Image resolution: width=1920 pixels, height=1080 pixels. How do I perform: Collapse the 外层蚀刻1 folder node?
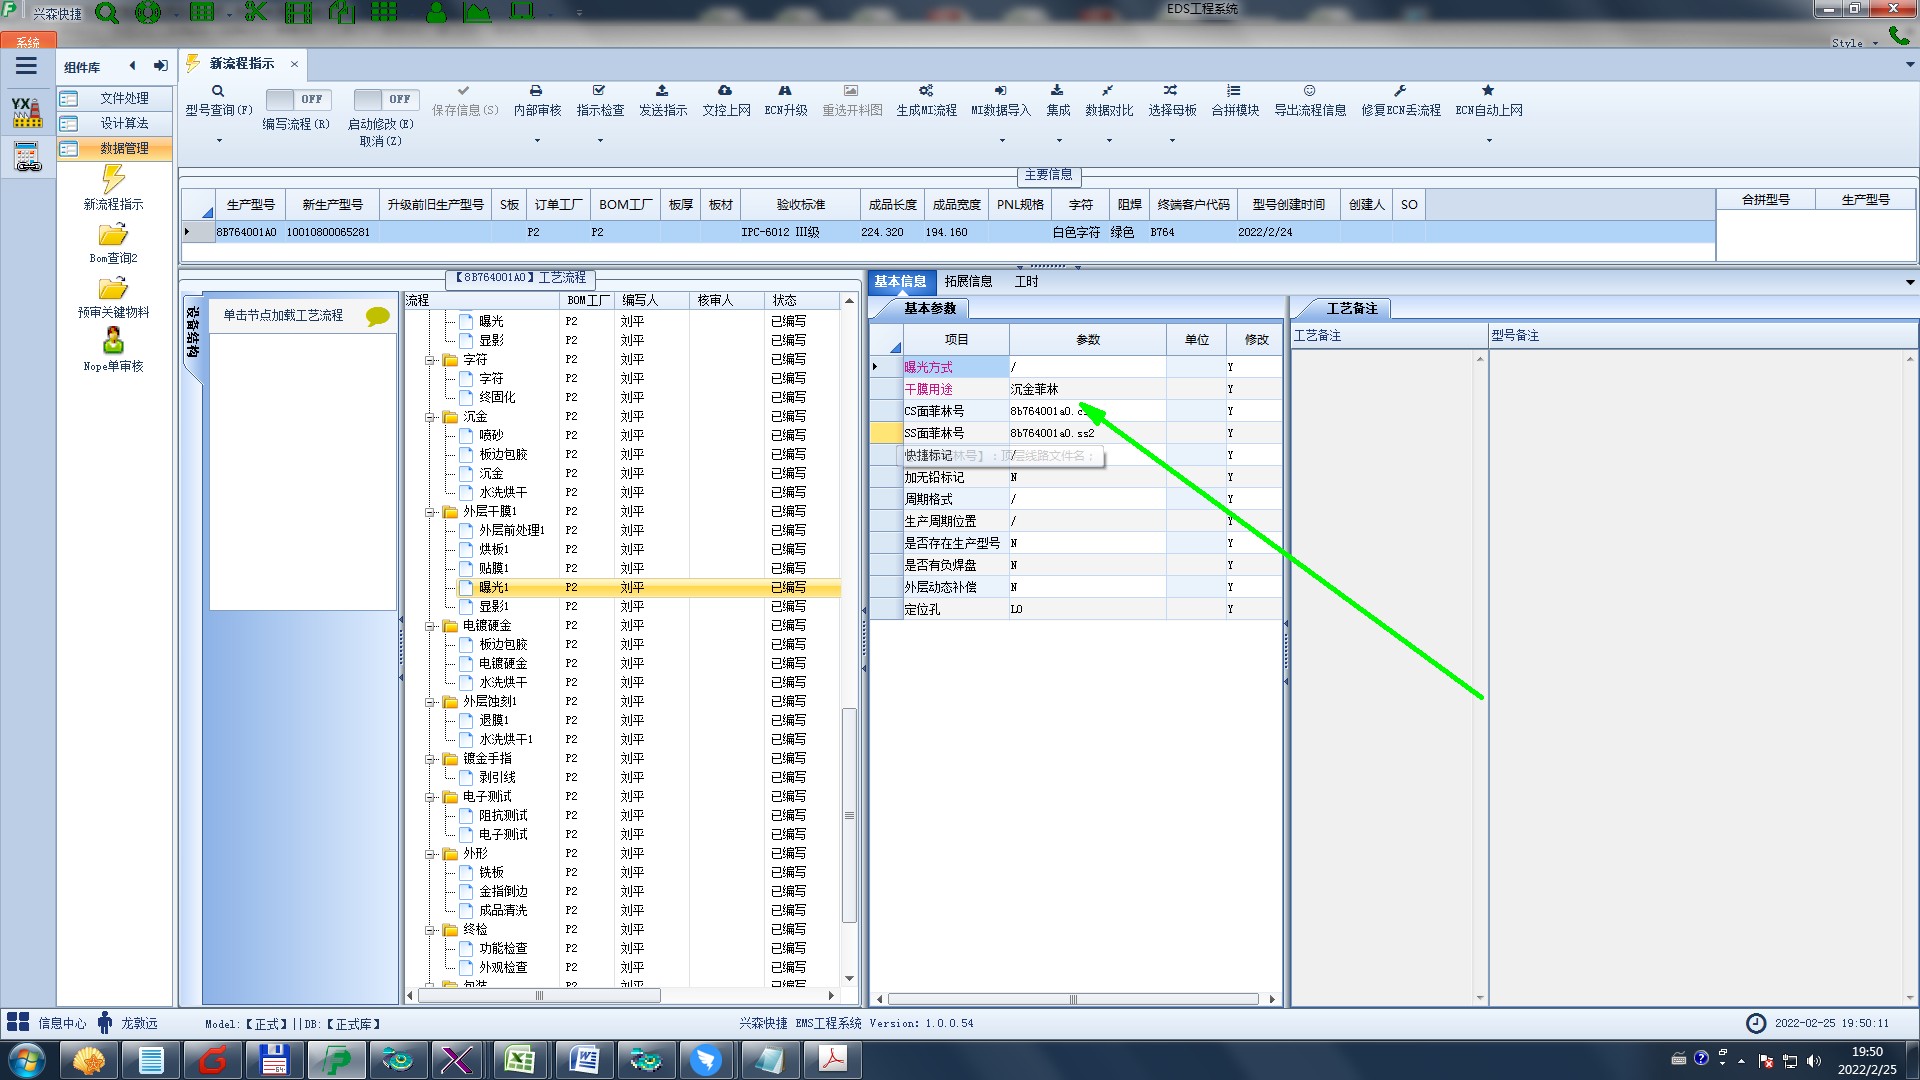(430, 702)
